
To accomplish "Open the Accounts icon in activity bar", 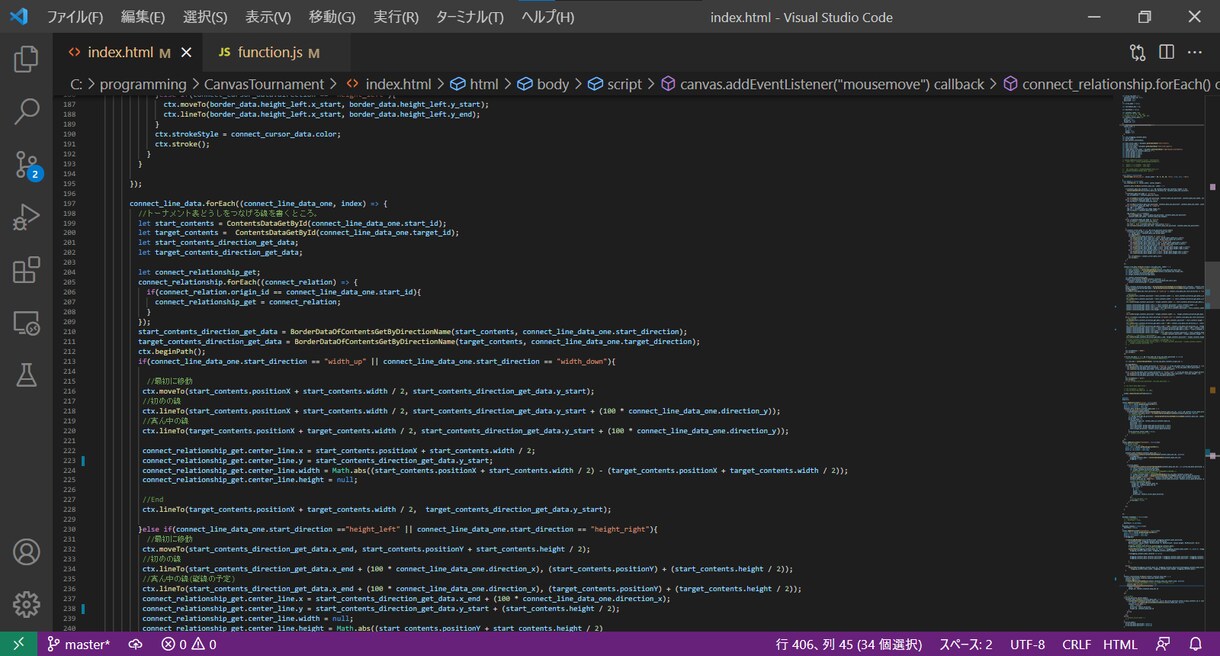I will 26,552.
